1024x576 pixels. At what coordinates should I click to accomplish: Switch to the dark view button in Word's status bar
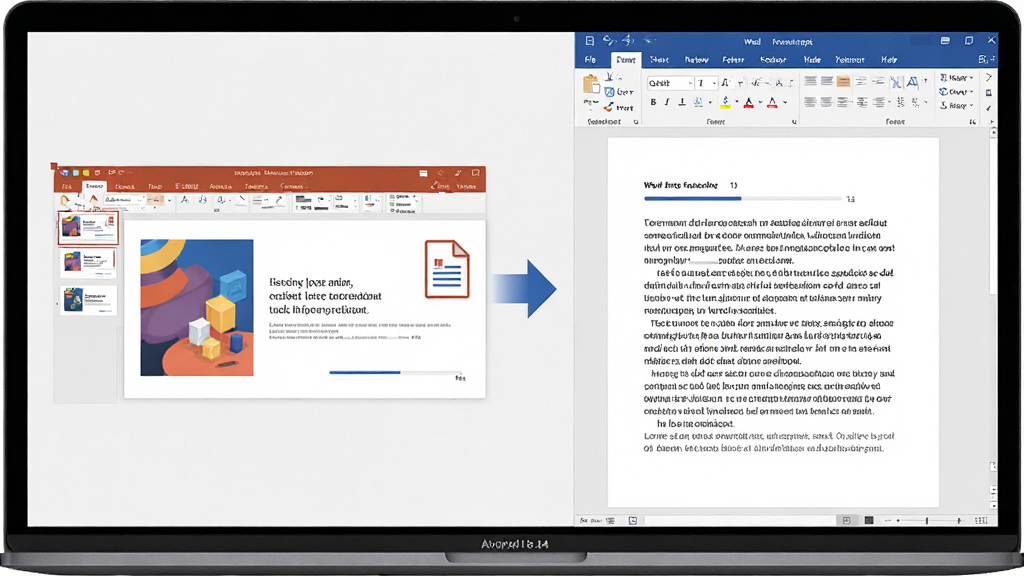[x=869, y=520]
